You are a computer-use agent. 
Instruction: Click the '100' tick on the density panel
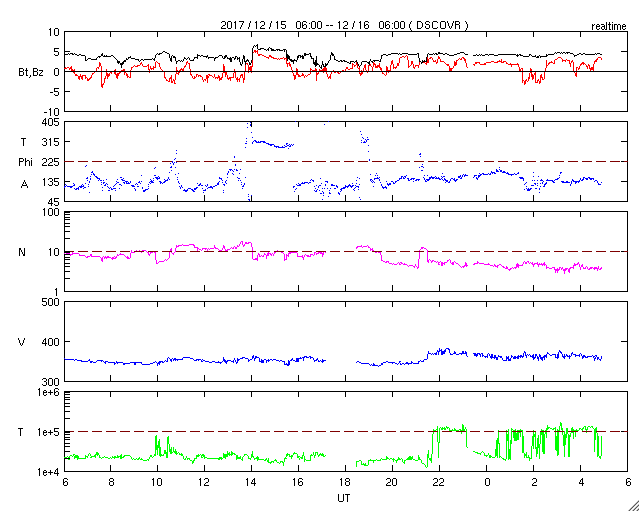coord(51,212)
